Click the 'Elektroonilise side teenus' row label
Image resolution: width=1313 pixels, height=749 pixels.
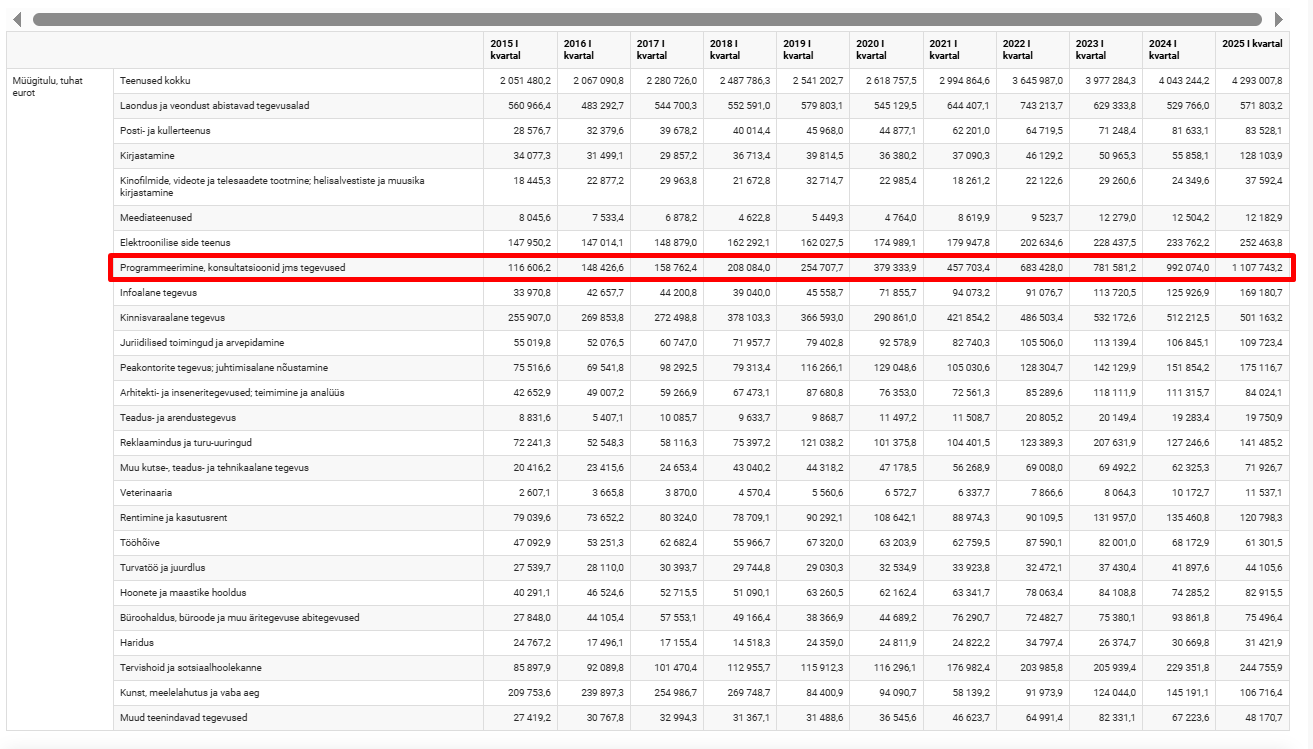pos(175,243)
